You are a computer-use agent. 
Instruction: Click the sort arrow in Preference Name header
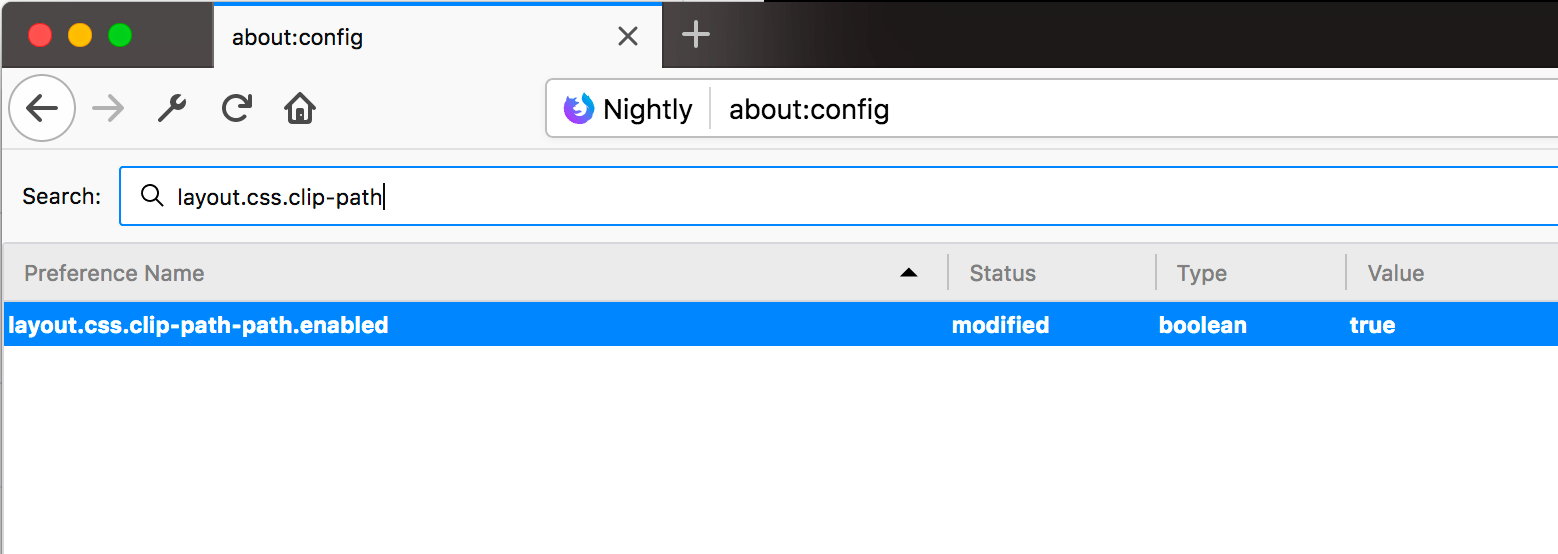pyautogui.click(x=908, y=273)
